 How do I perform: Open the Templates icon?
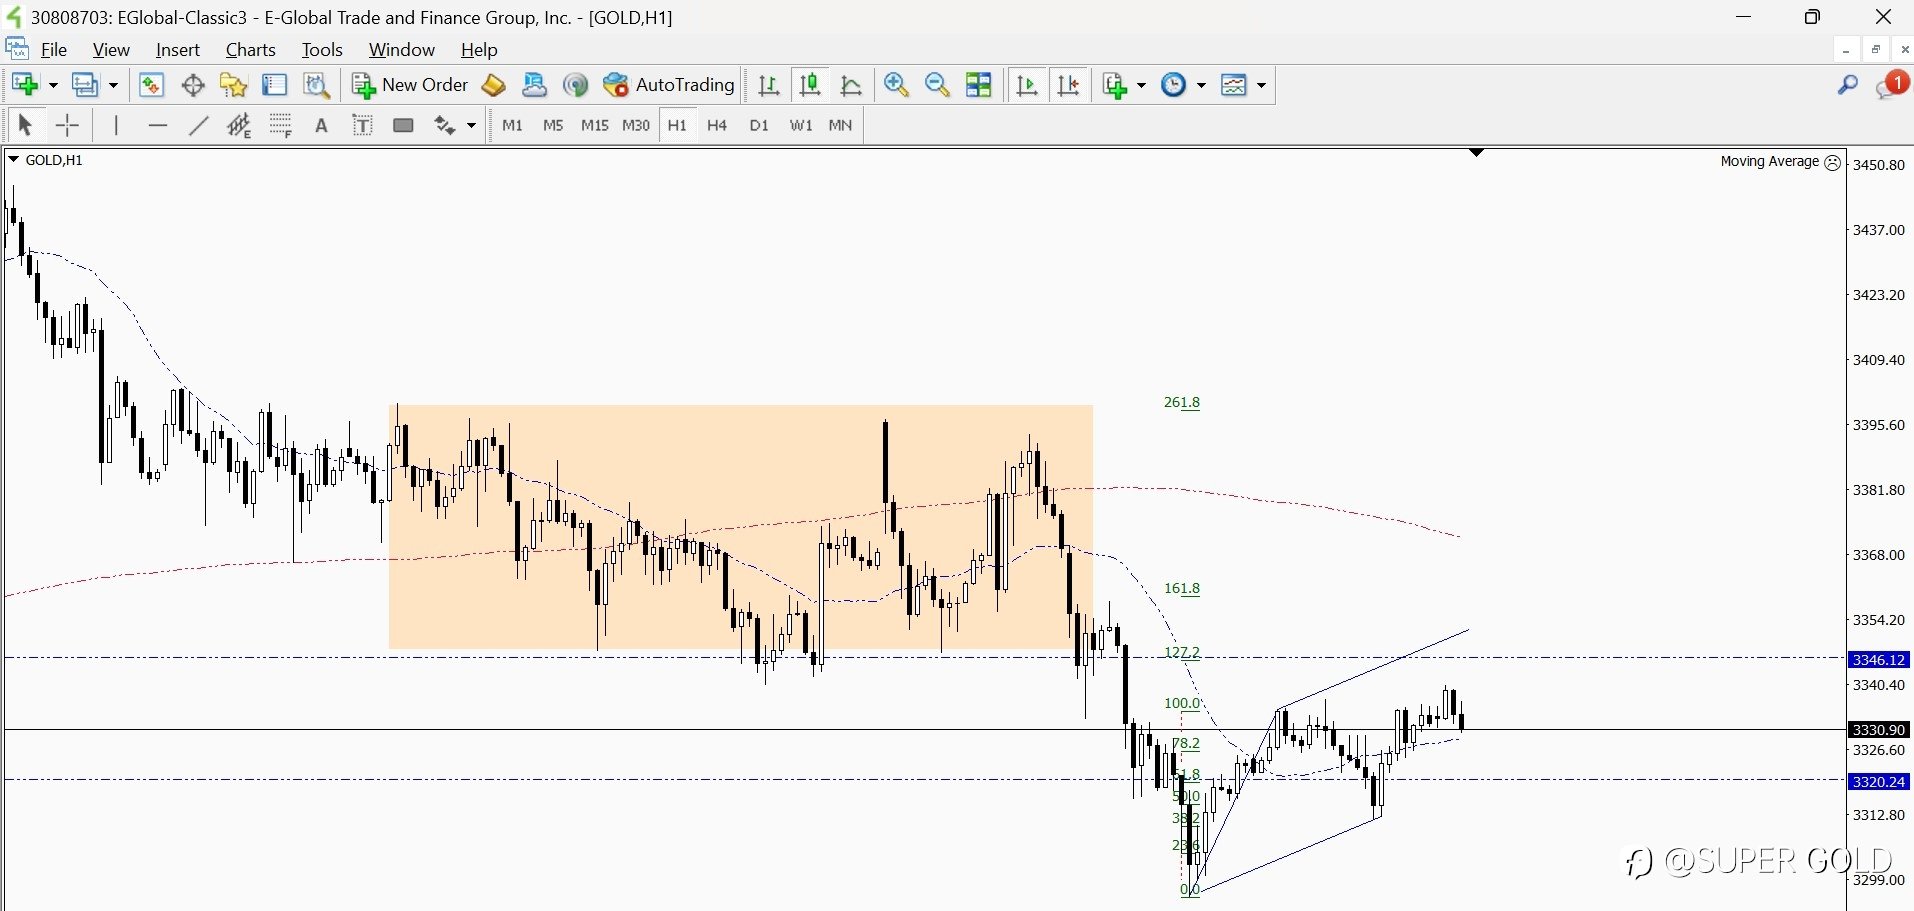pos(1235,85)
